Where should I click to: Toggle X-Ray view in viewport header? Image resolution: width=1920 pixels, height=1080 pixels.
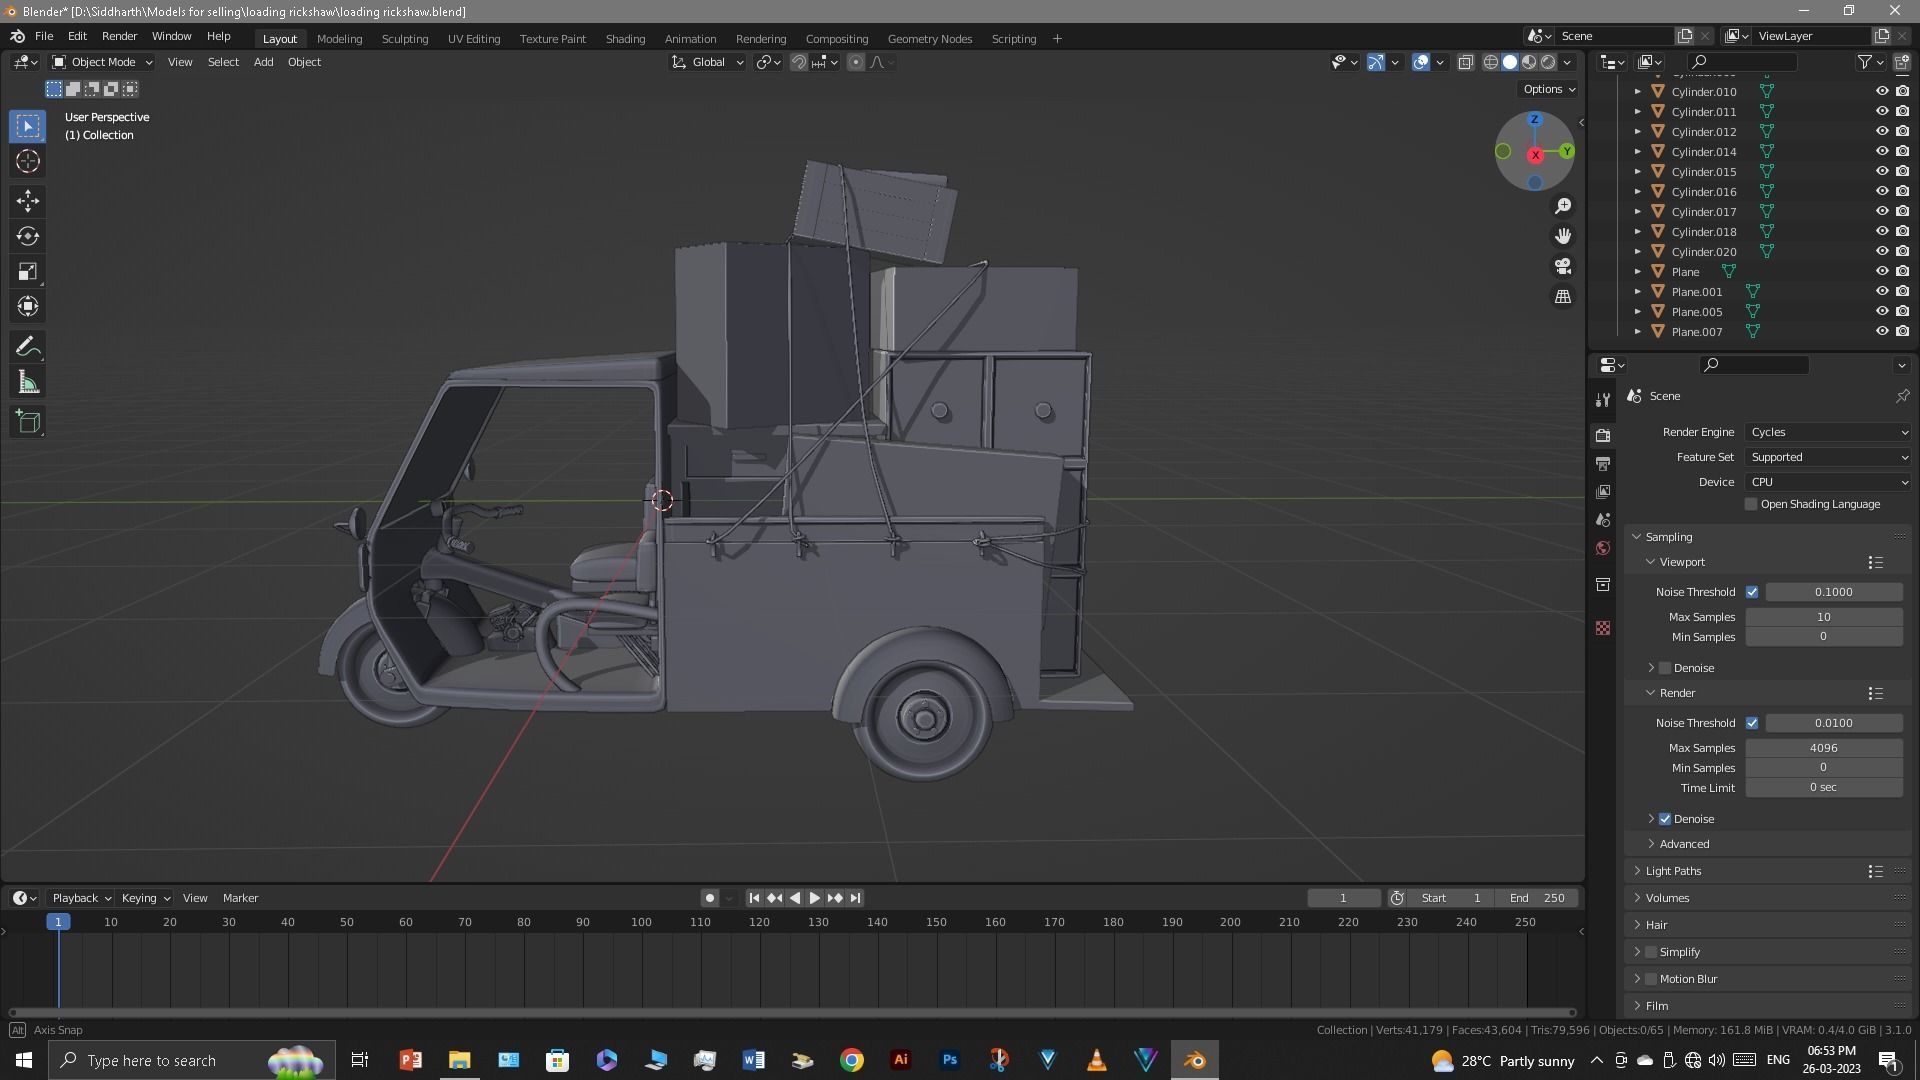pyautogui.click(x=1465, y=62)
